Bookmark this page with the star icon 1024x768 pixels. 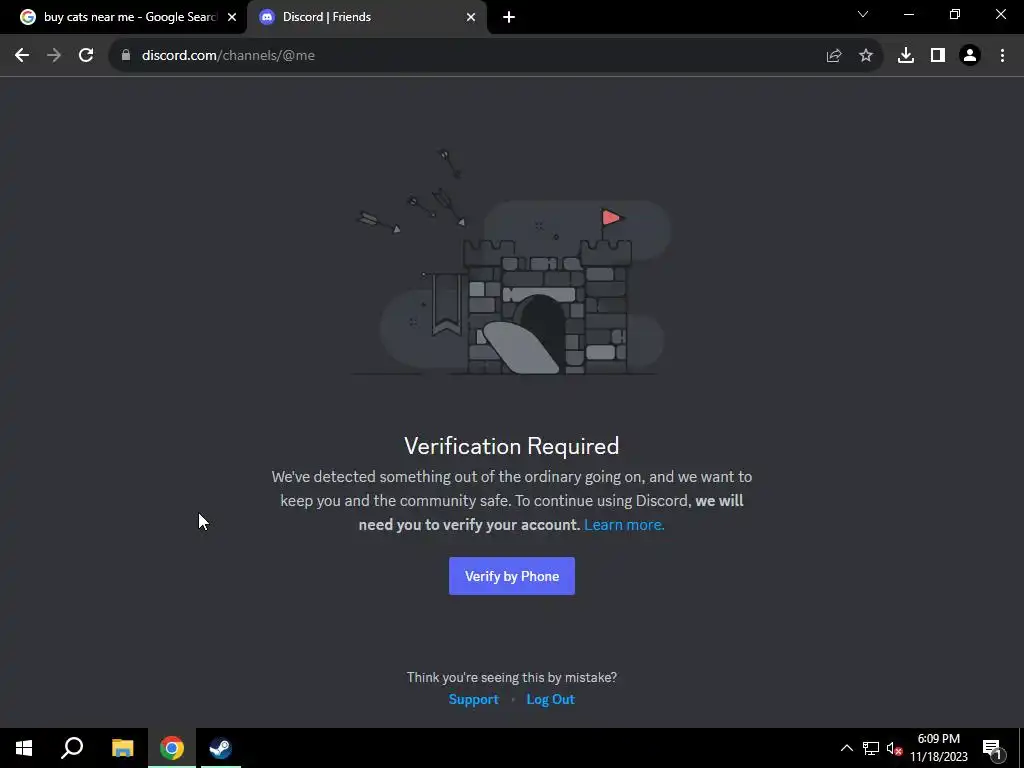tap(866, 56)
